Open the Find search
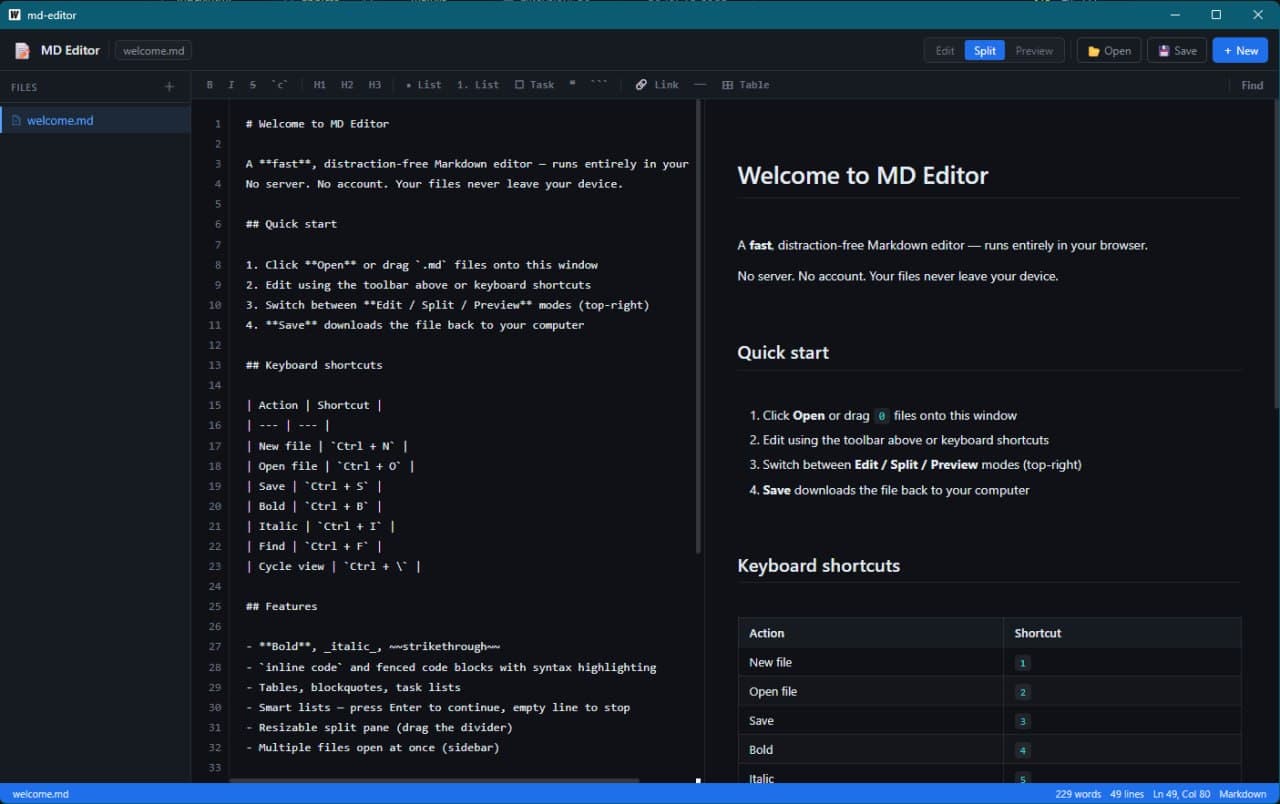 1252,85
